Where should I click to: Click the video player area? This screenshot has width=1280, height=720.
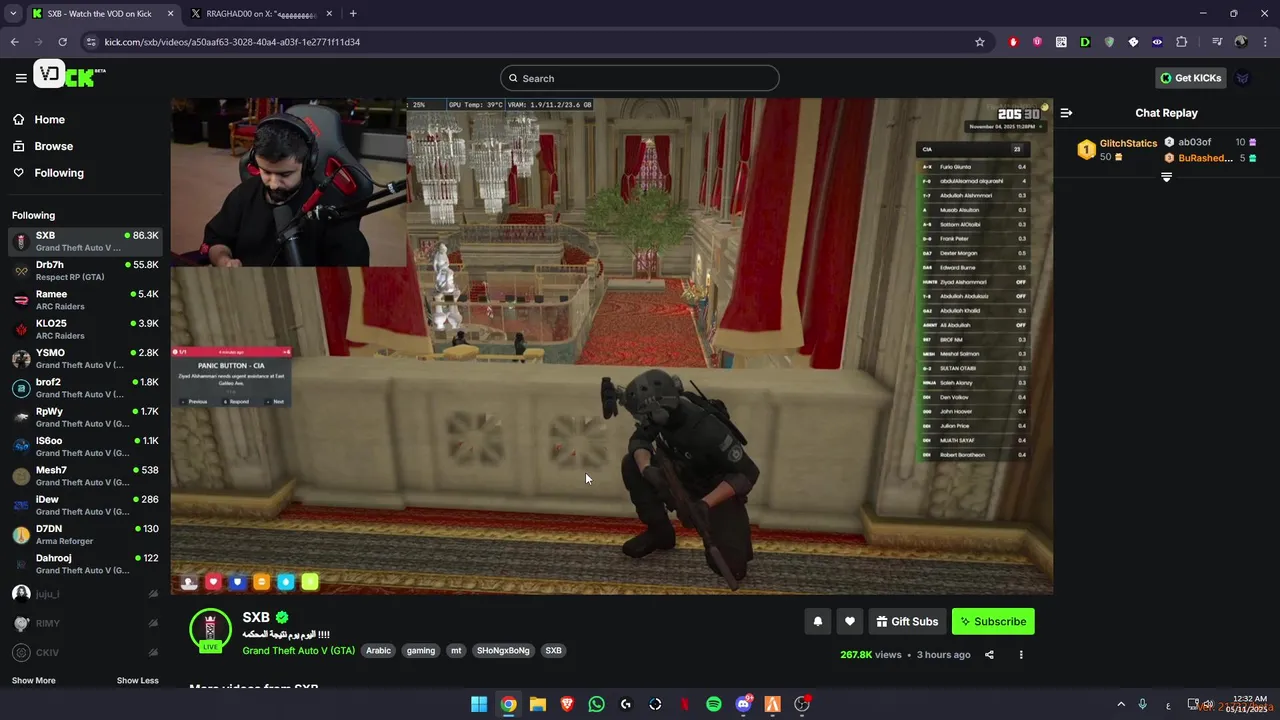coord(612,346)
